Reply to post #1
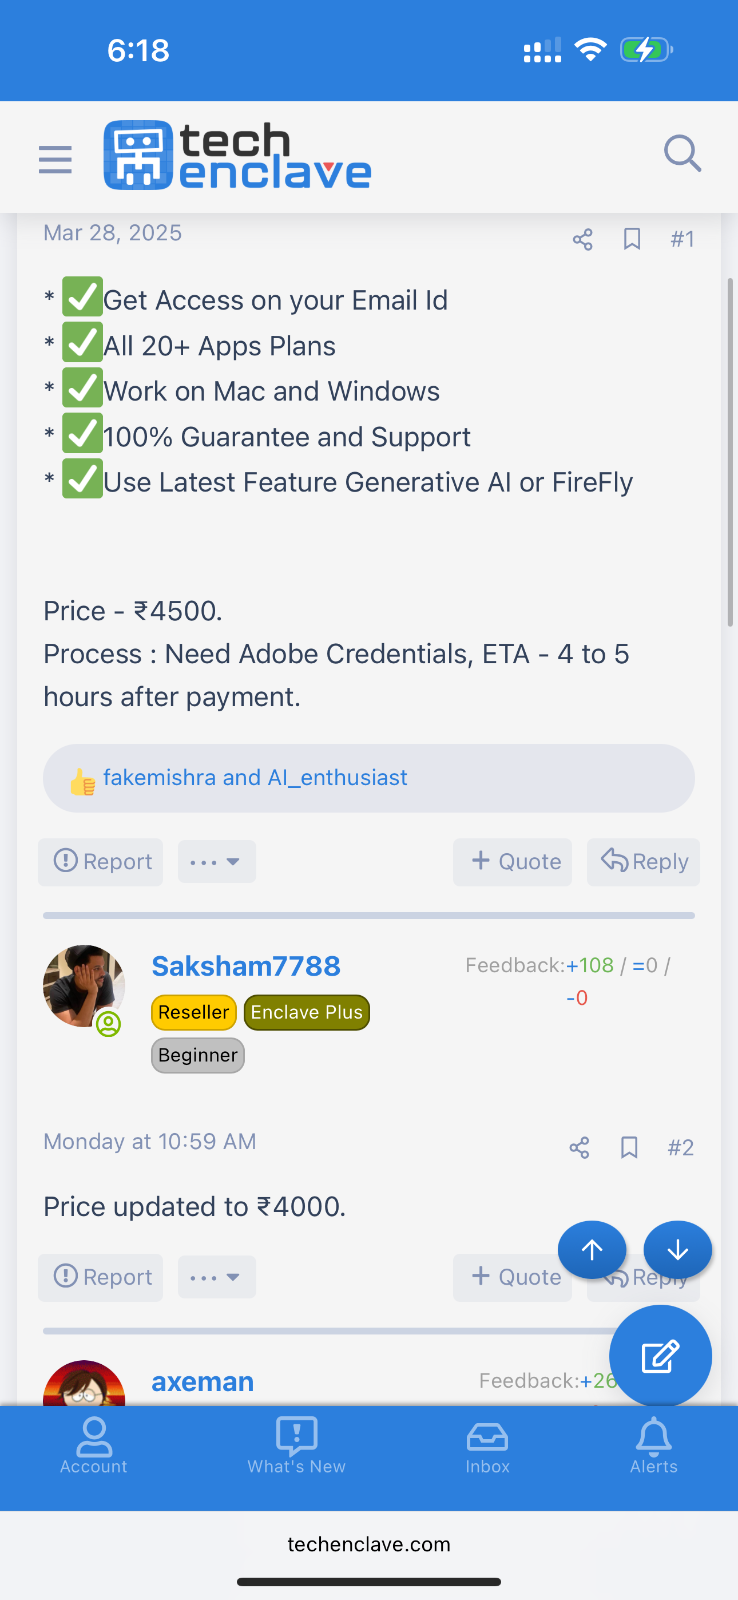This screenshot has height=1600, width=738. click(x=644, y=862)
